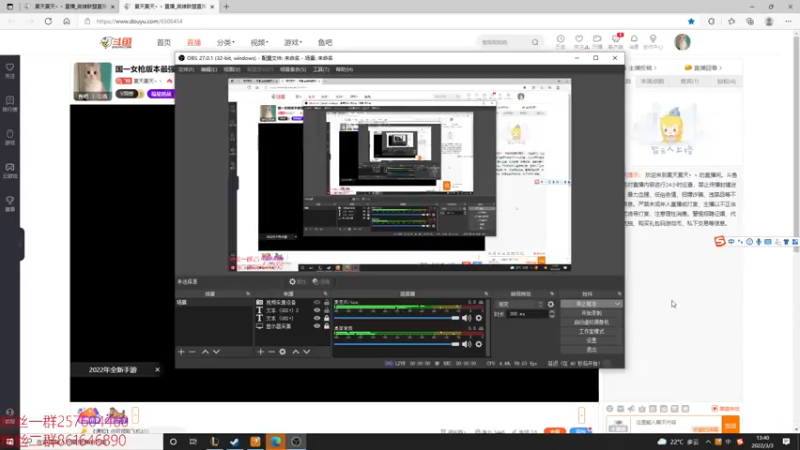The width and height of the screenshot is (800, 450).
Task: Toggle lock of the text (GDI+) 2 source
Action: (327, 310)
